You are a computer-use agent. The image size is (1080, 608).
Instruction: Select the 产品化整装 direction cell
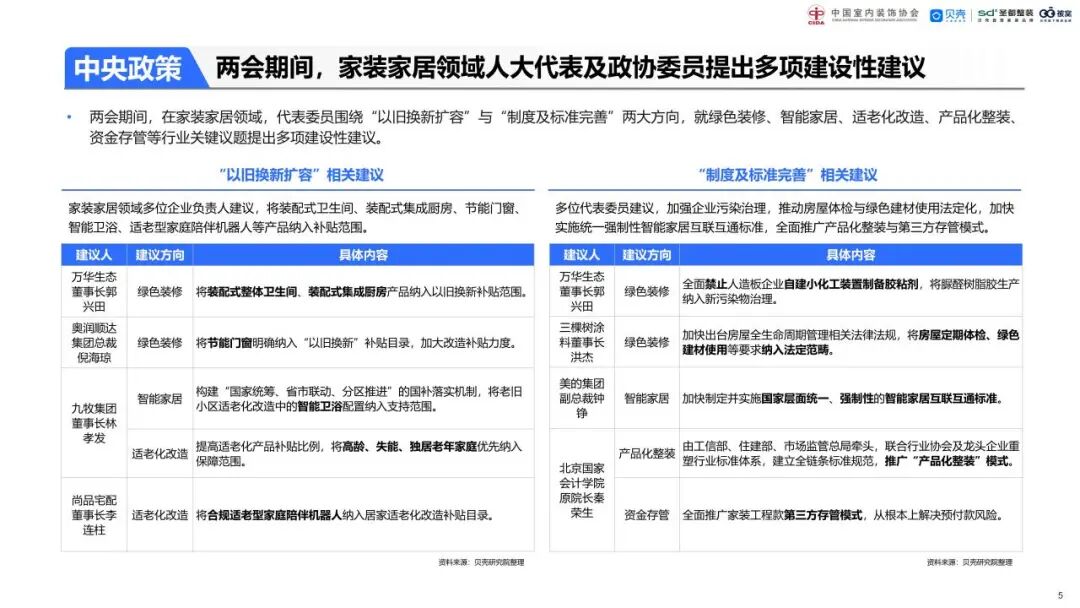tap(646, 453)
